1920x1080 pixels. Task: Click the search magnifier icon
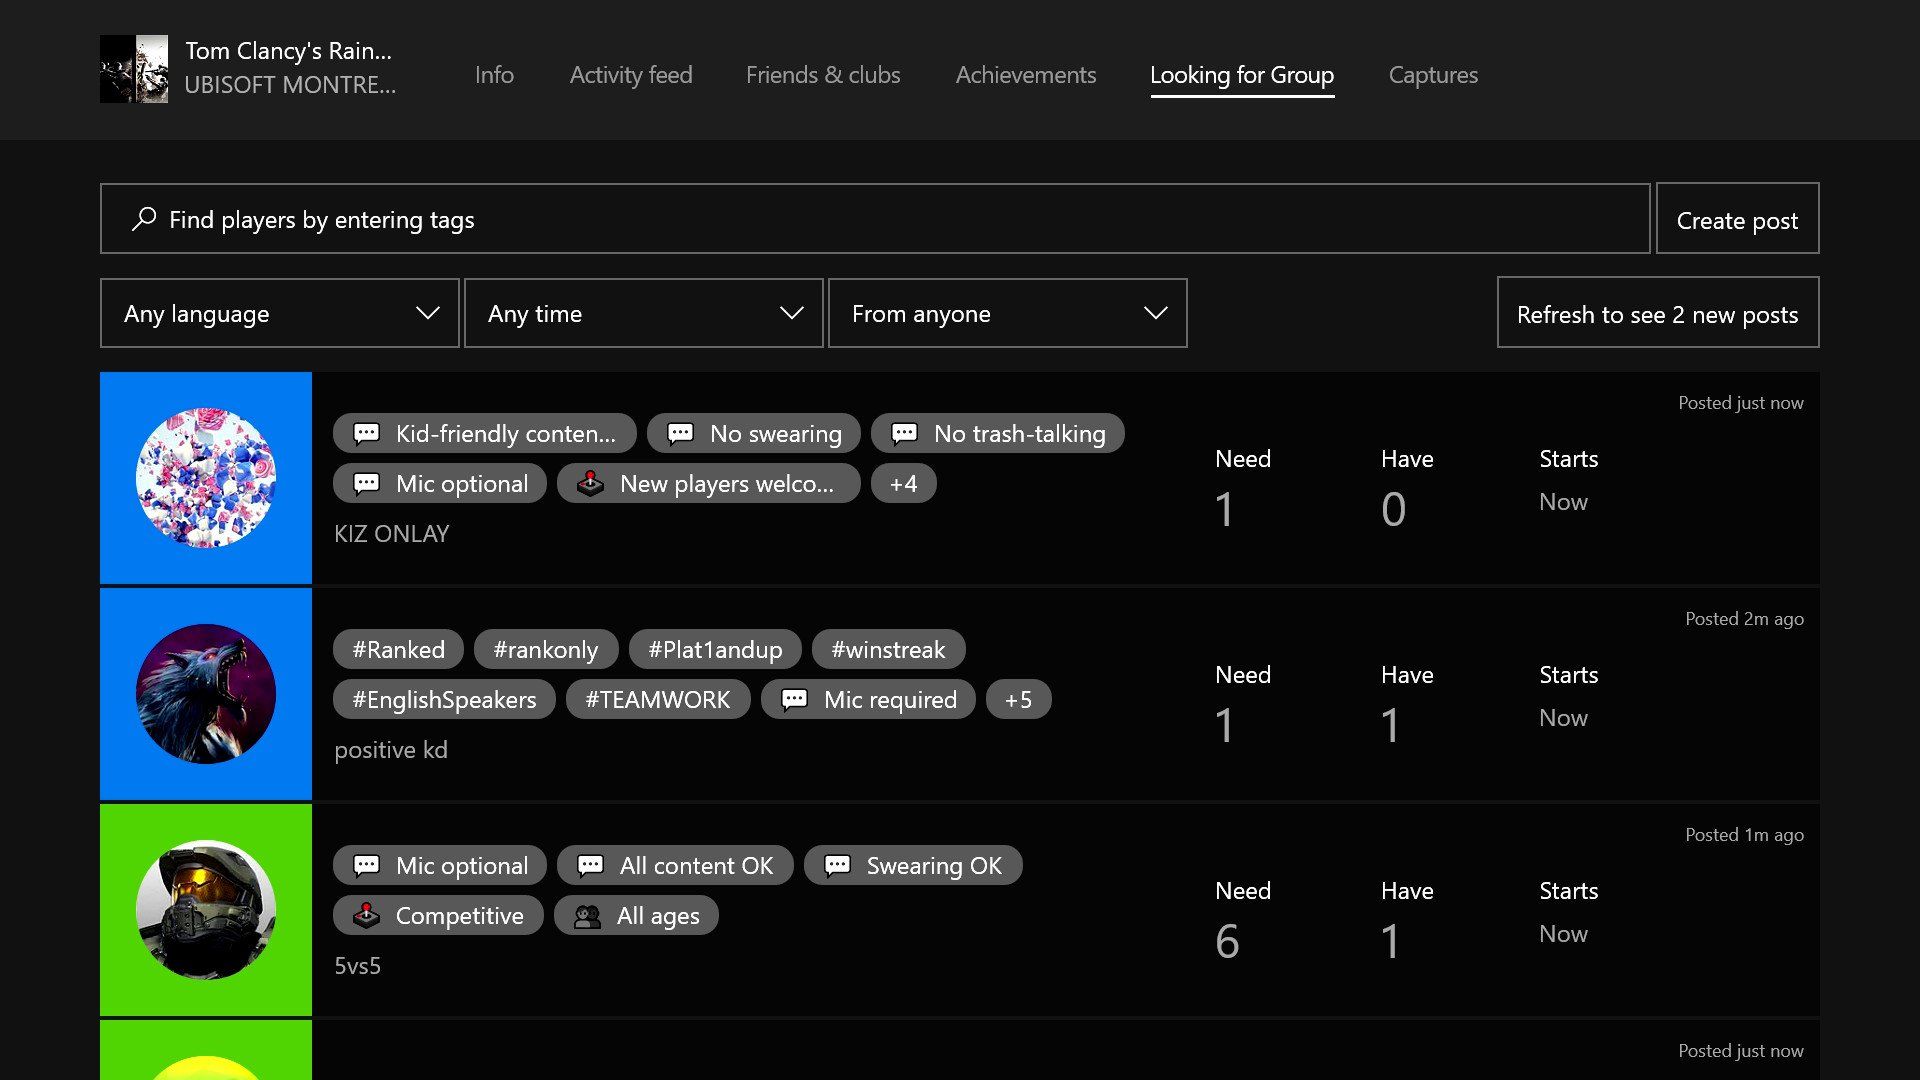click(144, 218)
